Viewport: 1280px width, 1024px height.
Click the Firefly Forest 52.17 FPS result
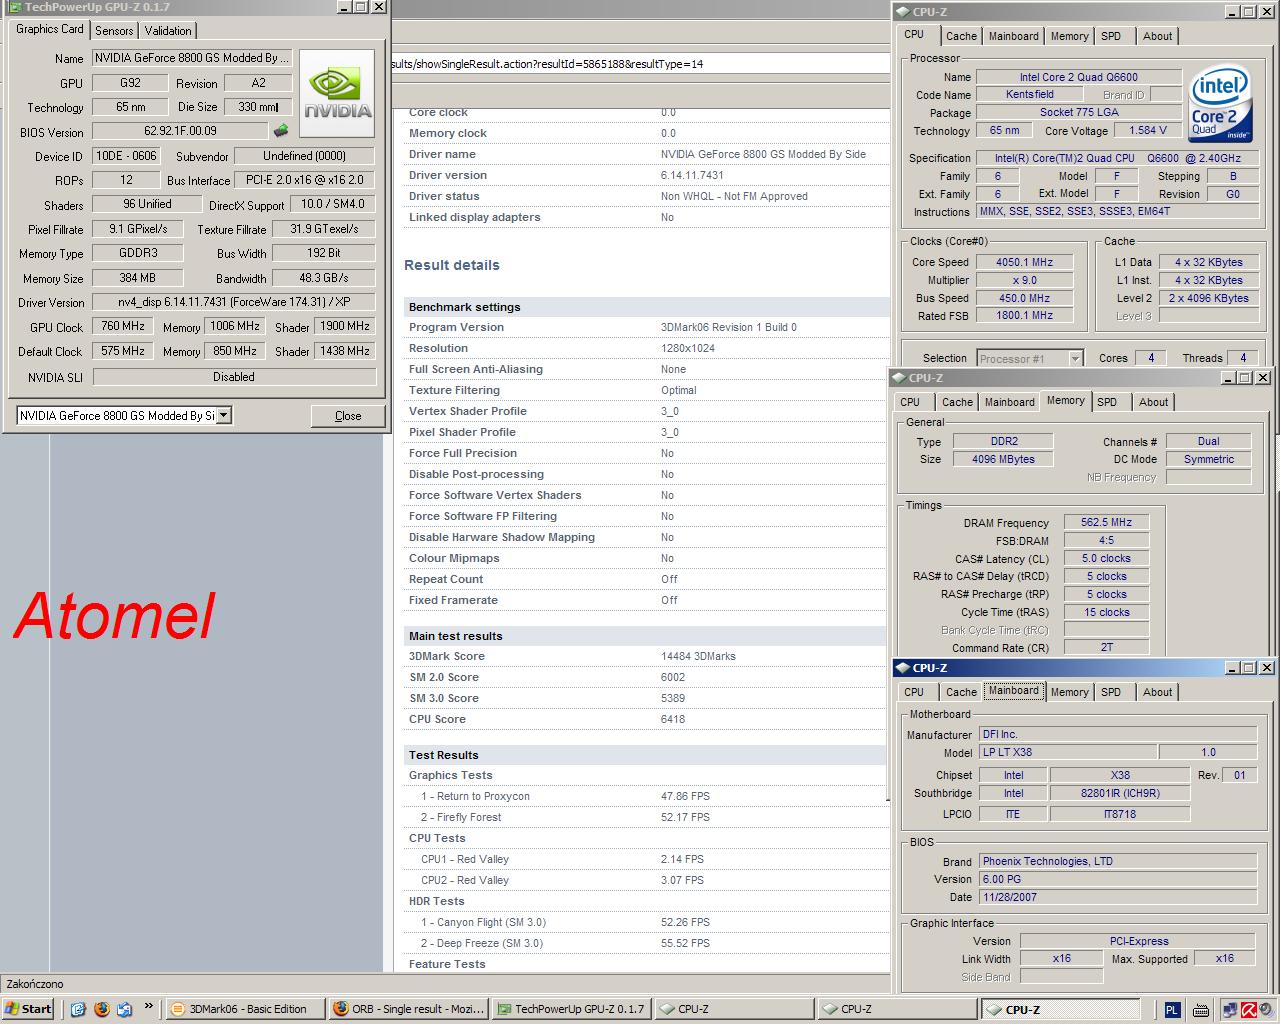[x=685, y=817]
